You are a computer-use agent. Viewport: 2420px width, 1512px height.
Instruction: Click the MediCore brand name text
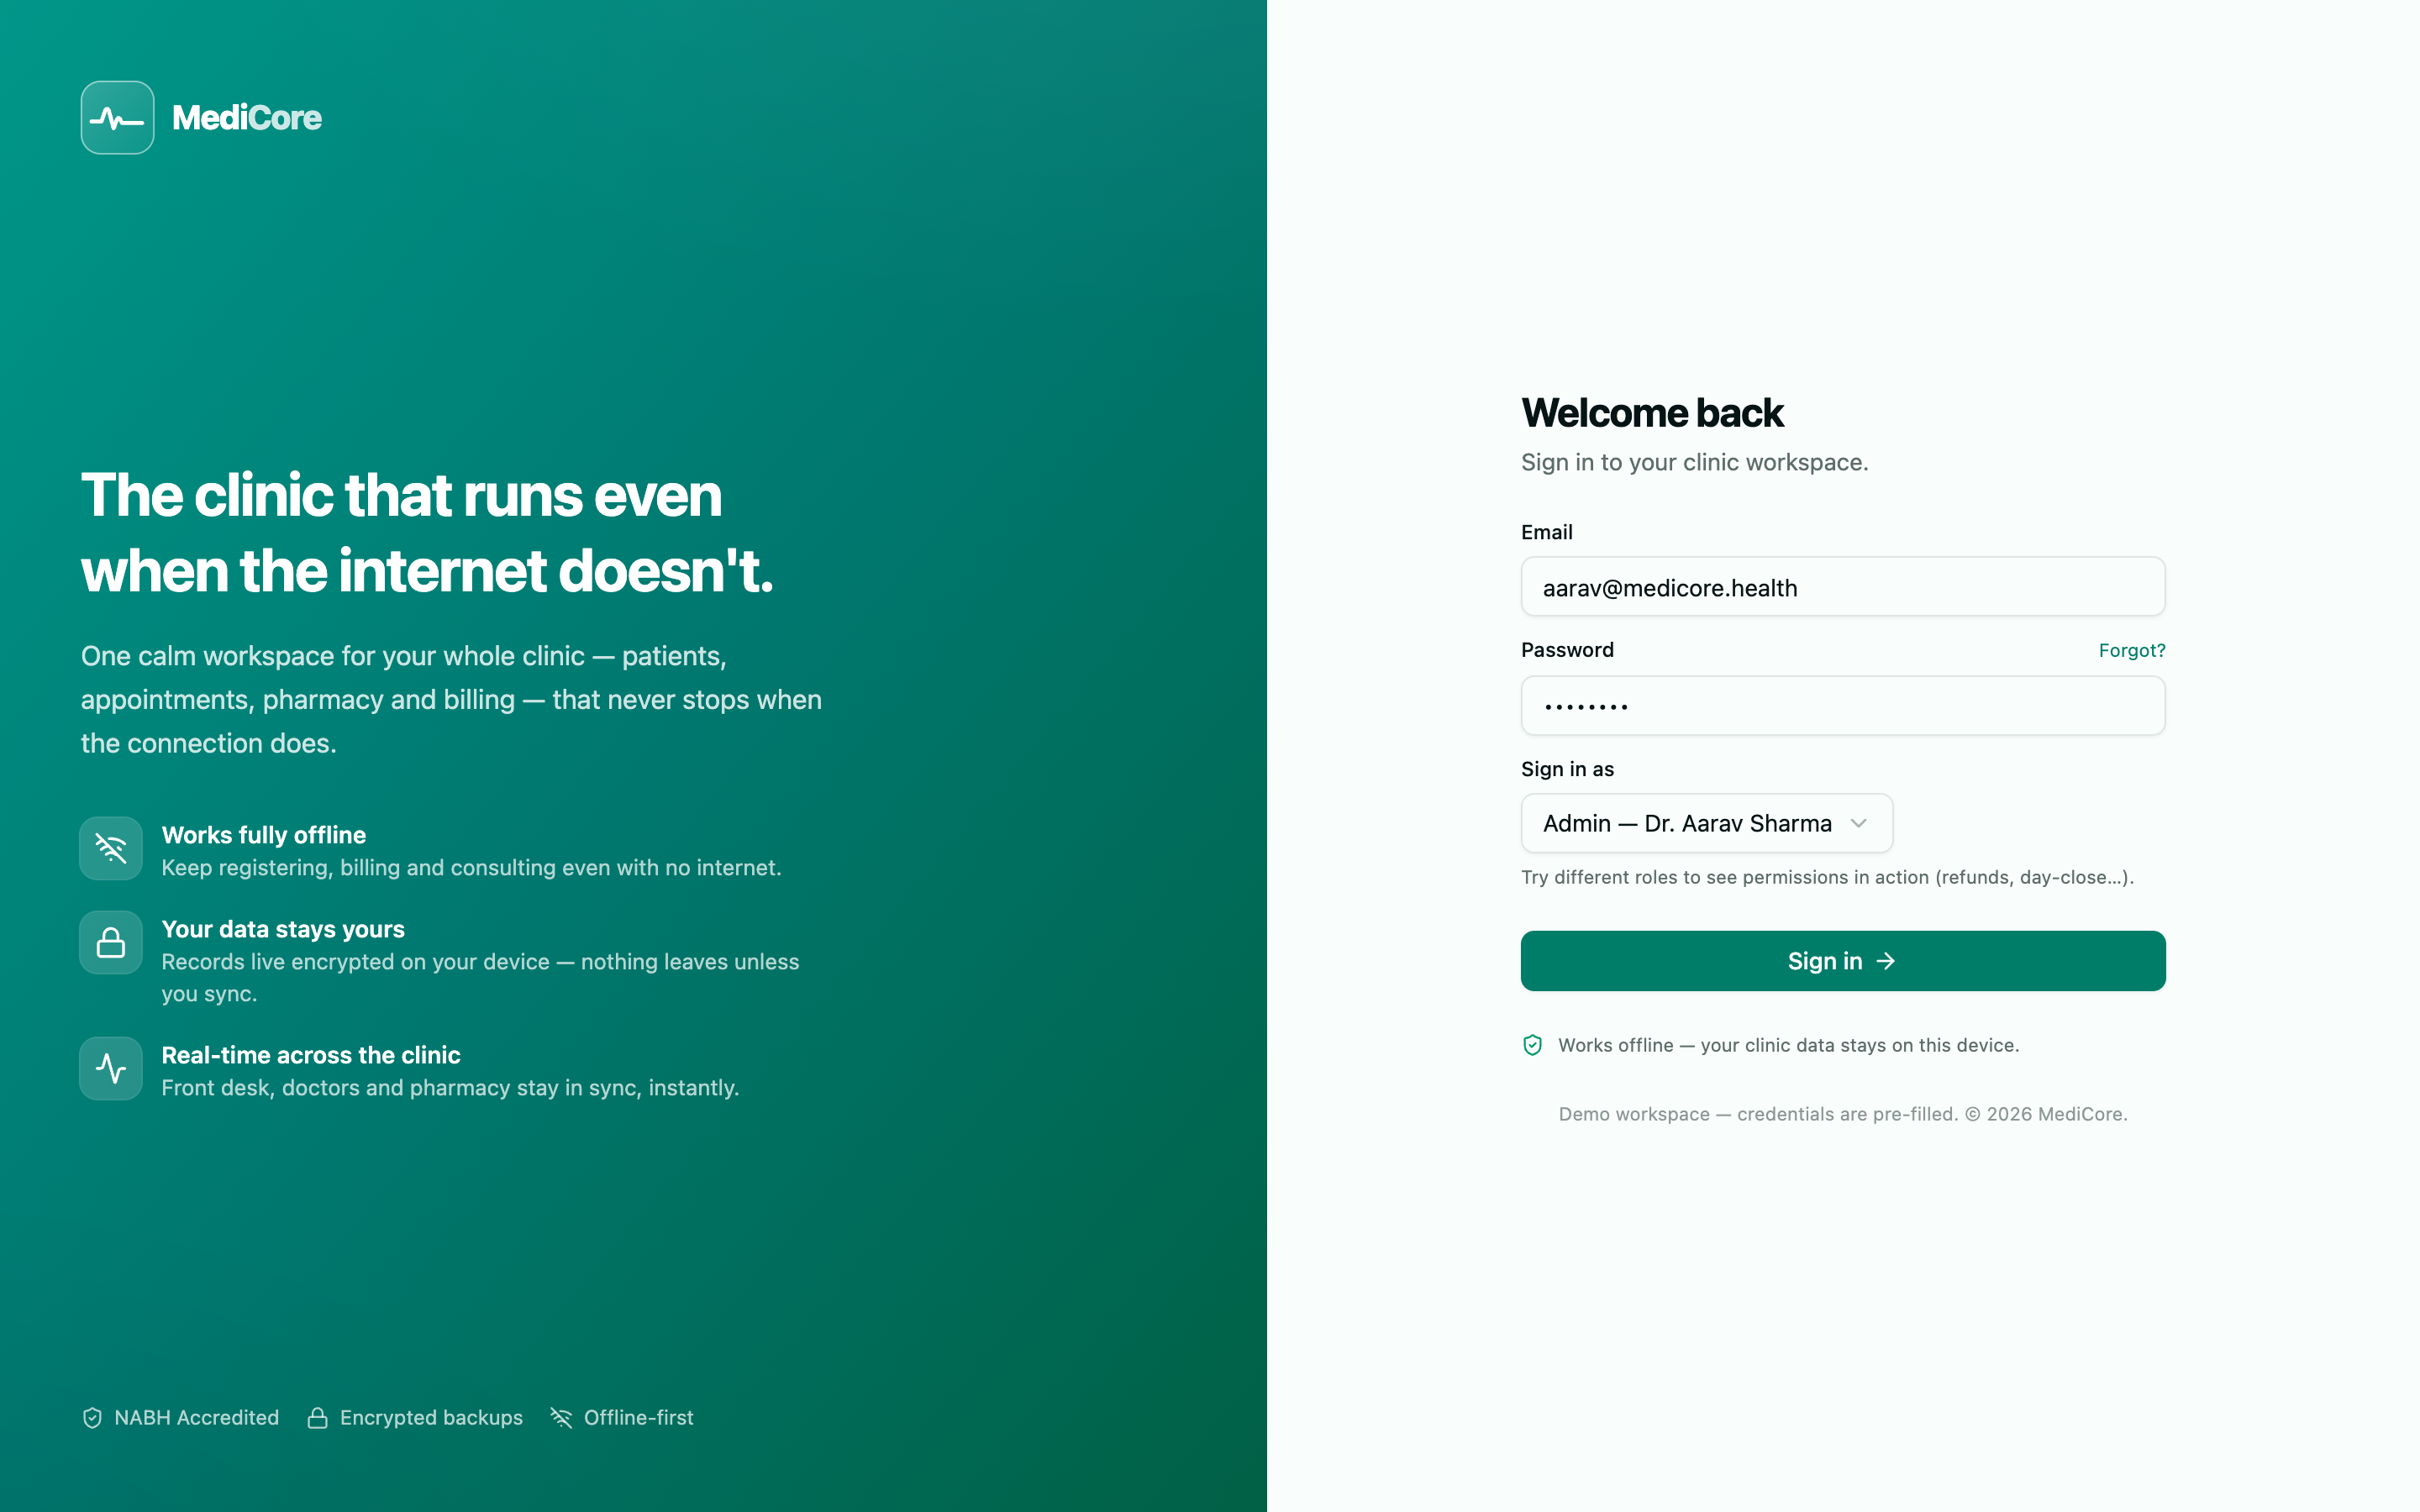247,118
